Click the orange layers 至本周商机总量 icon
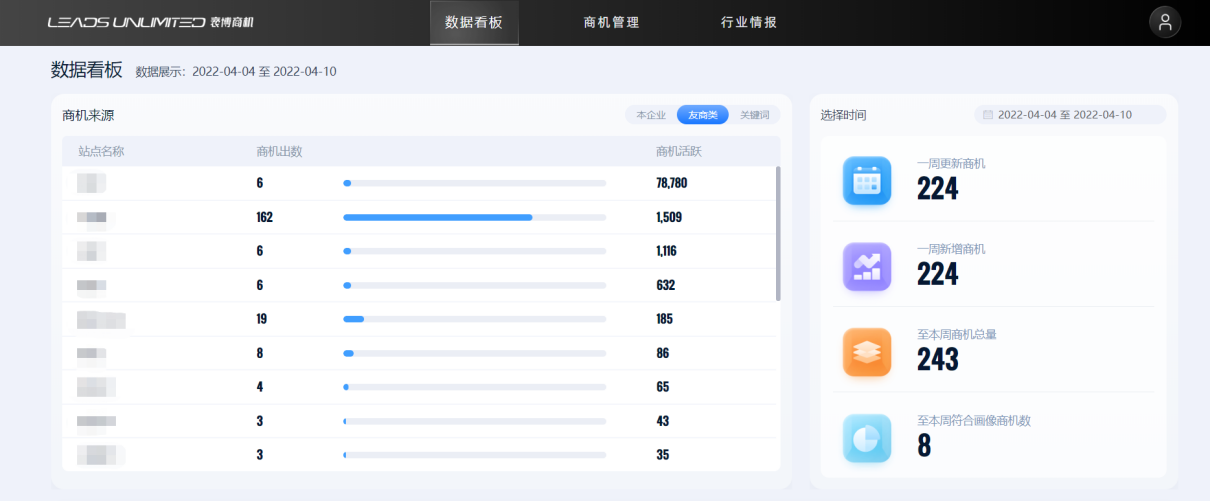Viewport: 1210px width, 501px height. click(x=866, y=352)
